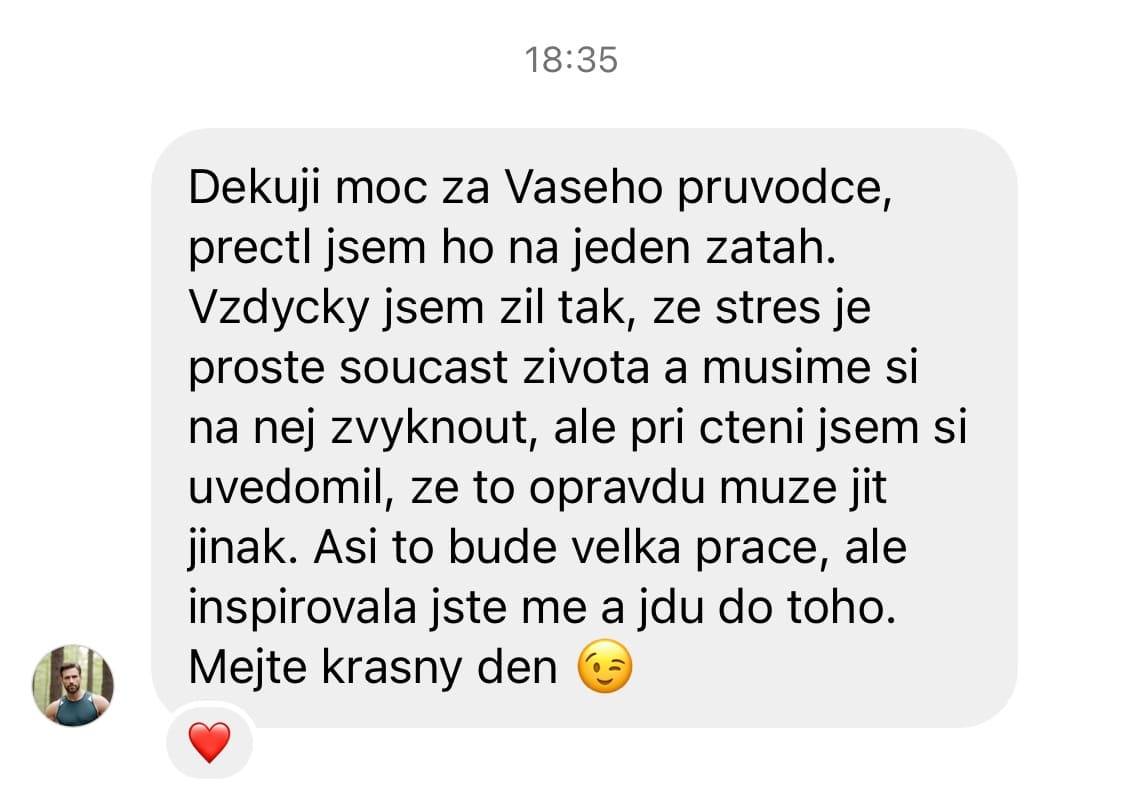Click the word "Vaseho" in the message
The image size is (1143, 803).
coord(584,188)
